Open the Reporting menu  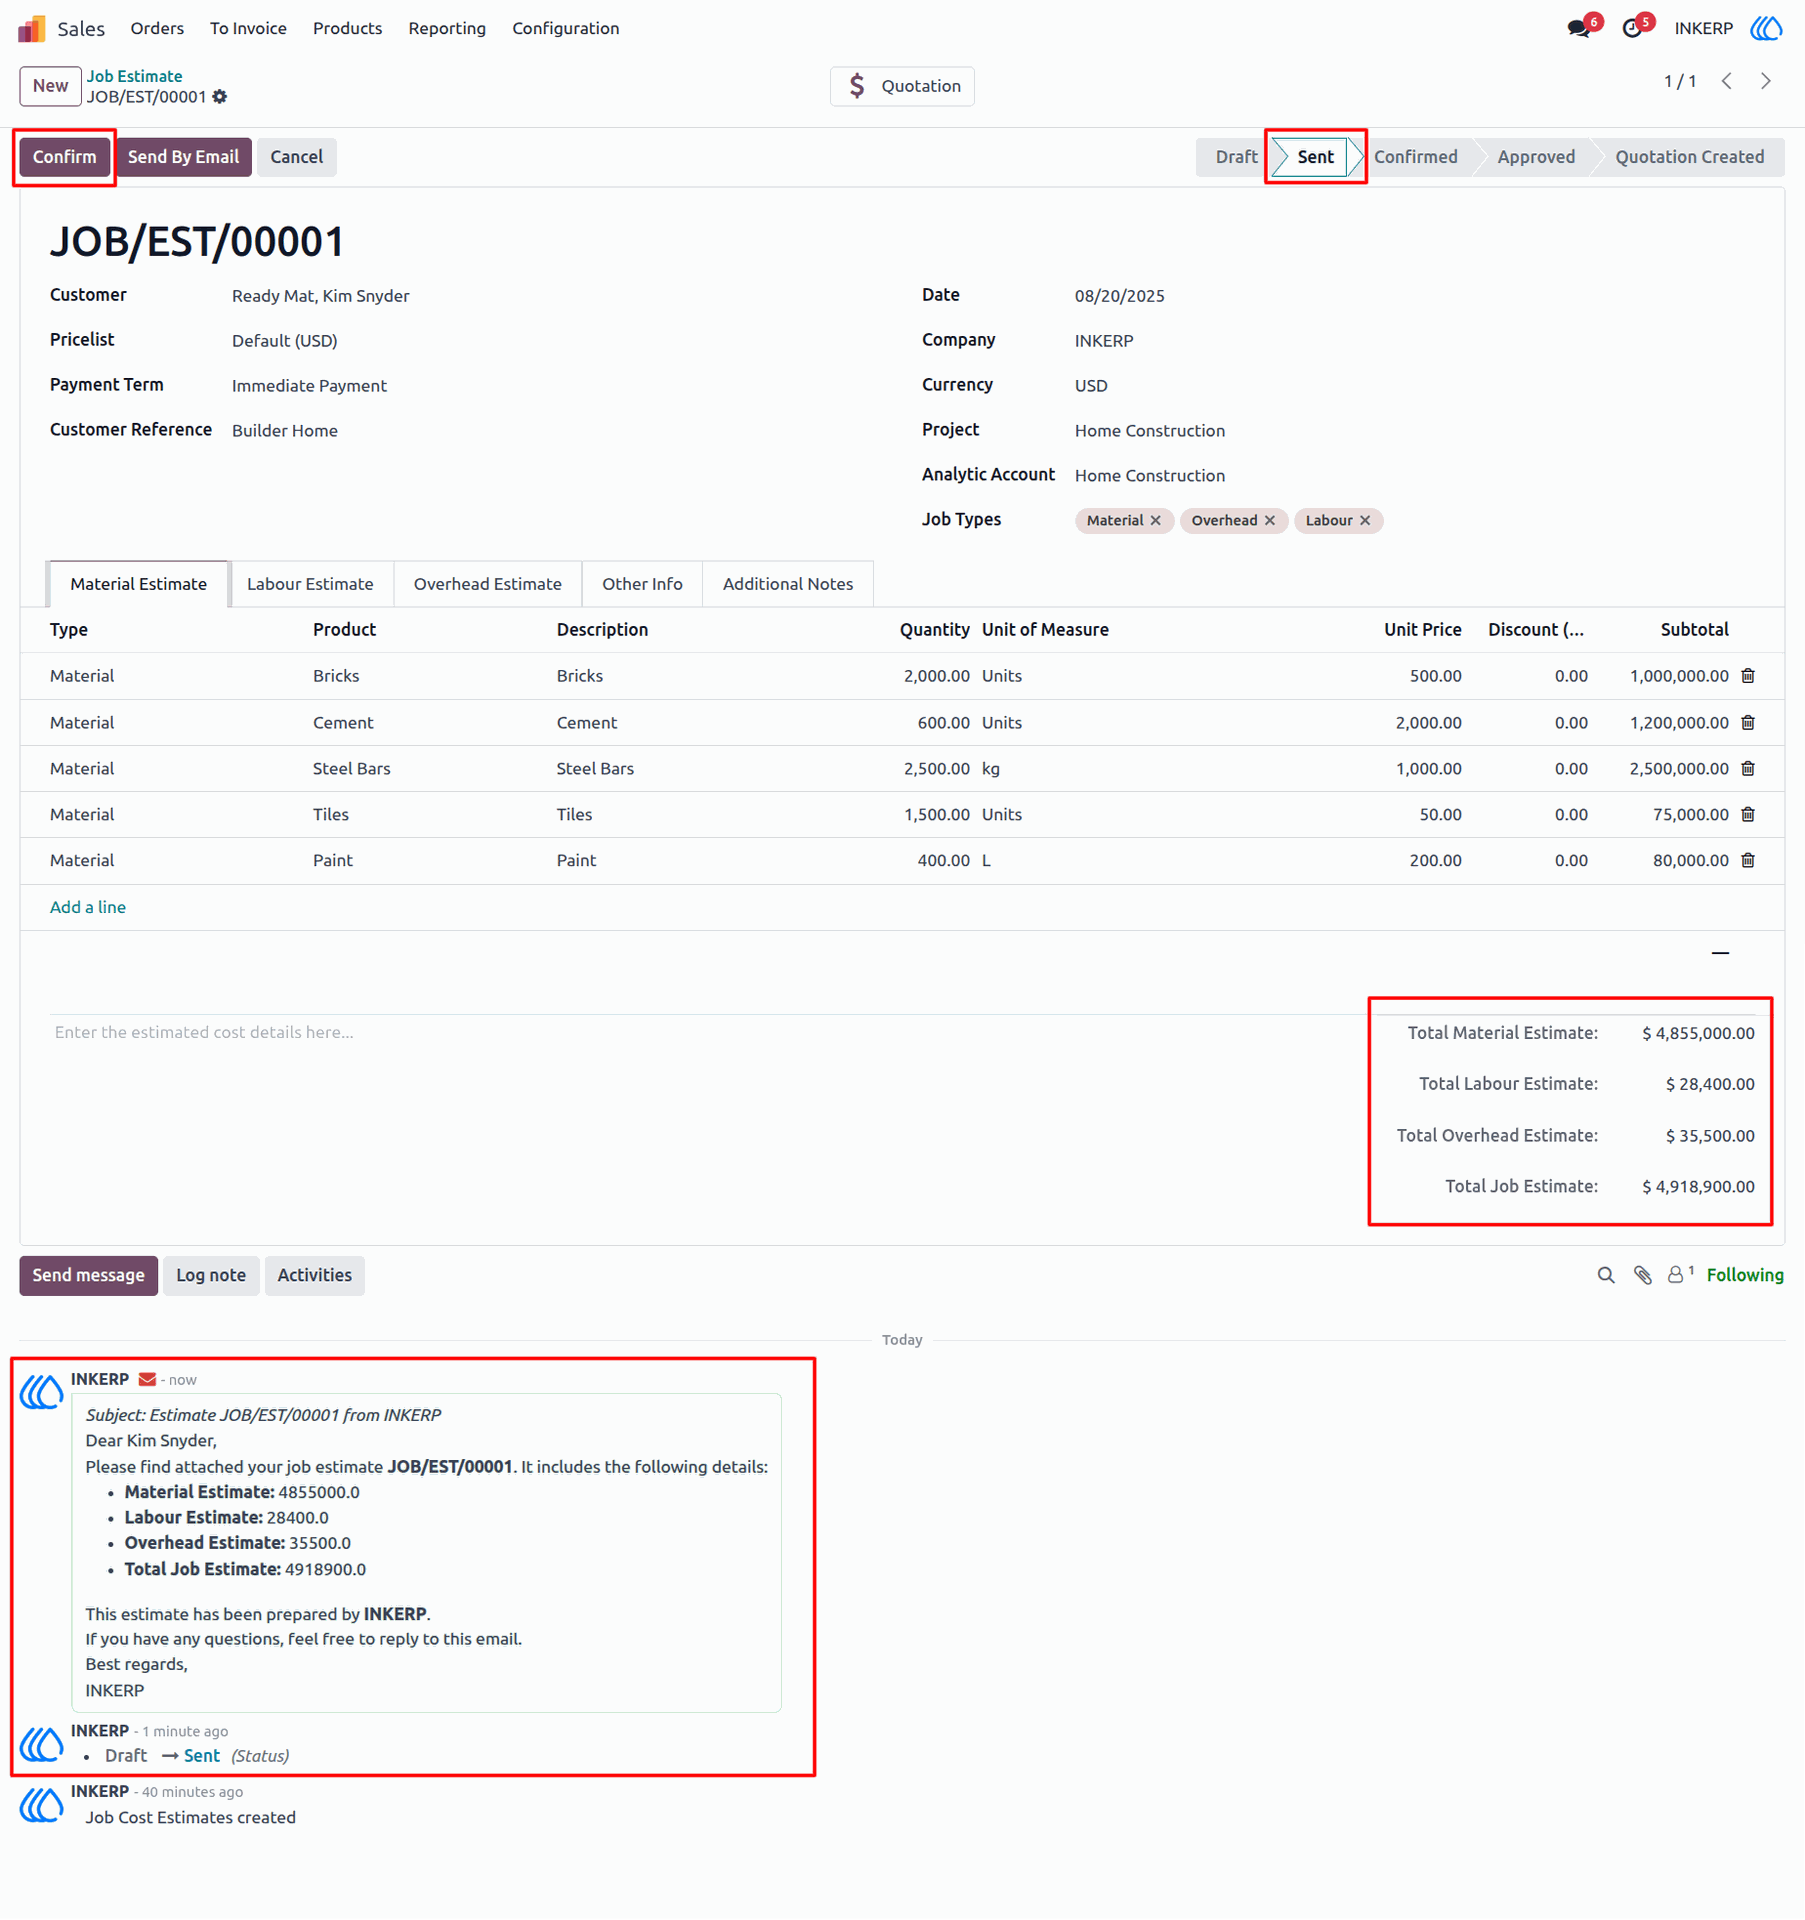(x=447, y=28)
